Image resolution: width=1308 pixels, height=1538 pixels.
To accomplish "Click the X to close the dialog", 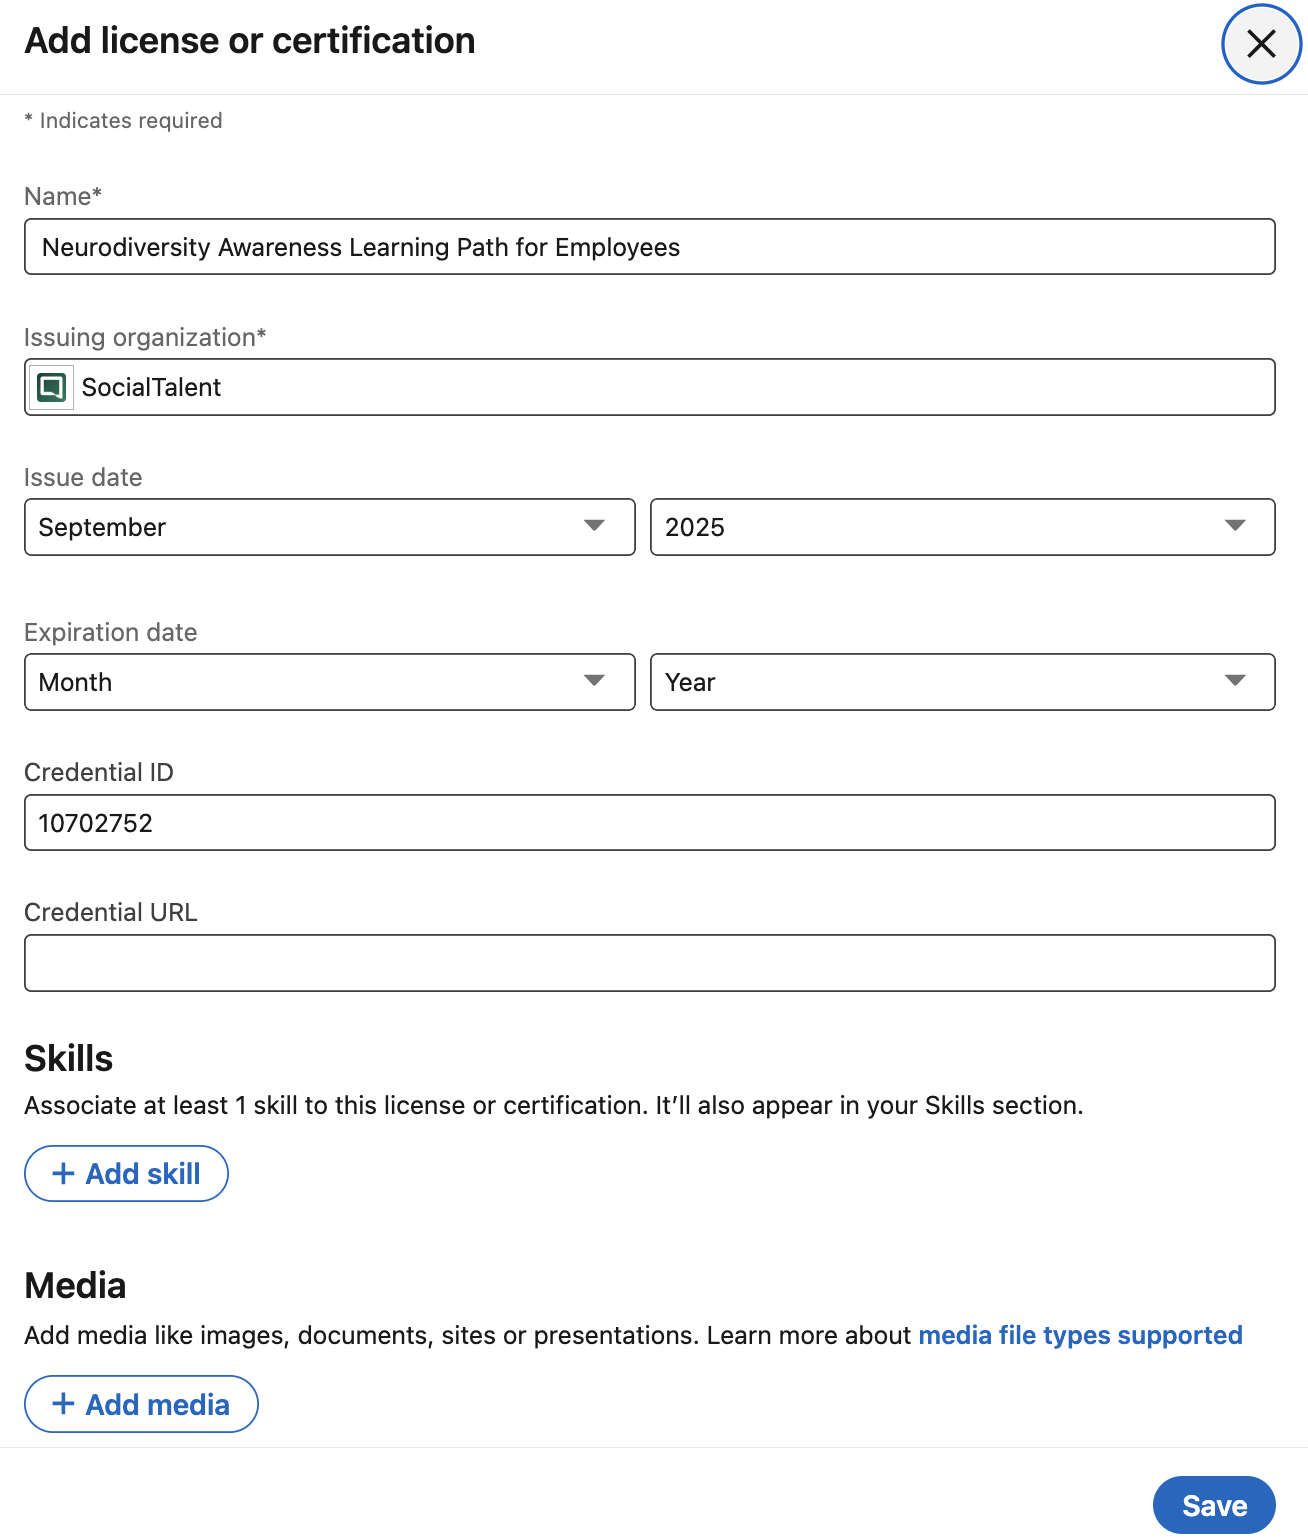I will coord(1260,44).
